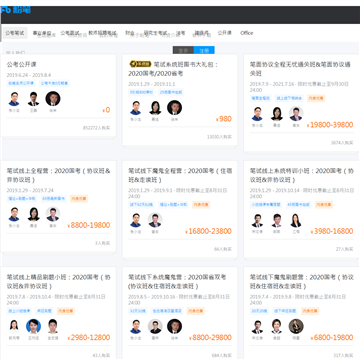Screen dimensions: 360x360
Task: Click third teacher avatar in 图书大礼包 card
Action: tap(175, 108)
